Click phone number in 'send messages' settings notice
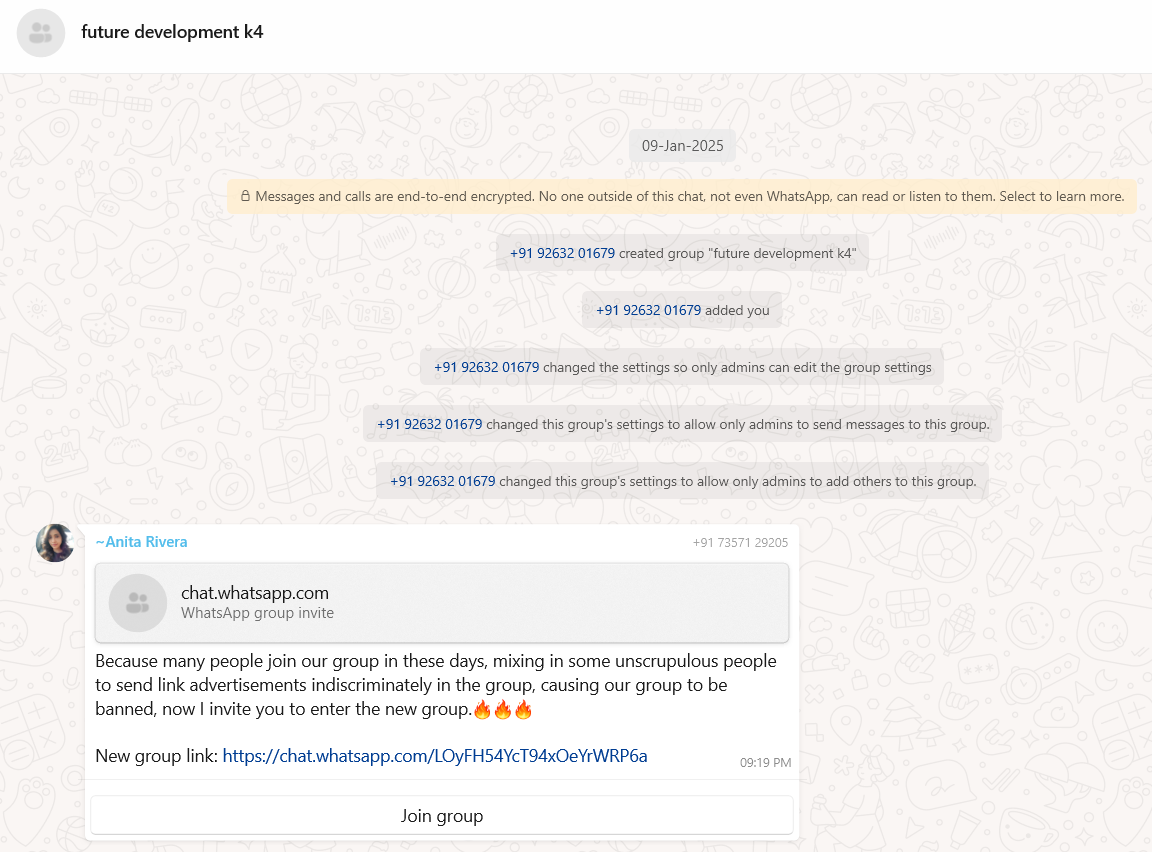Screen dimensions: 1152x852 (429, 424)
